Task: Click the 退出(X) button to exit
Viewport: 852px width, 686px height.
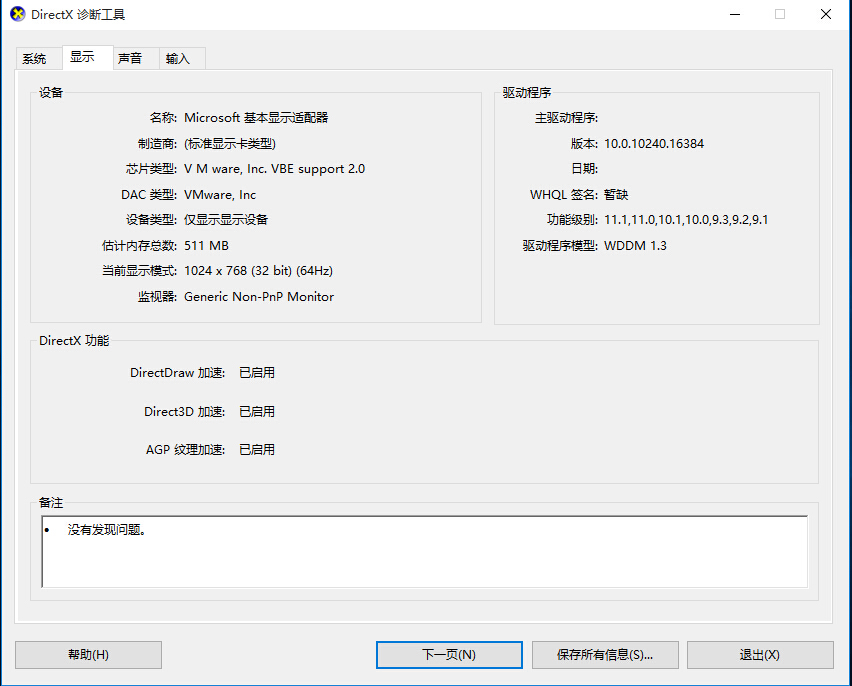Action: point(761,655)
